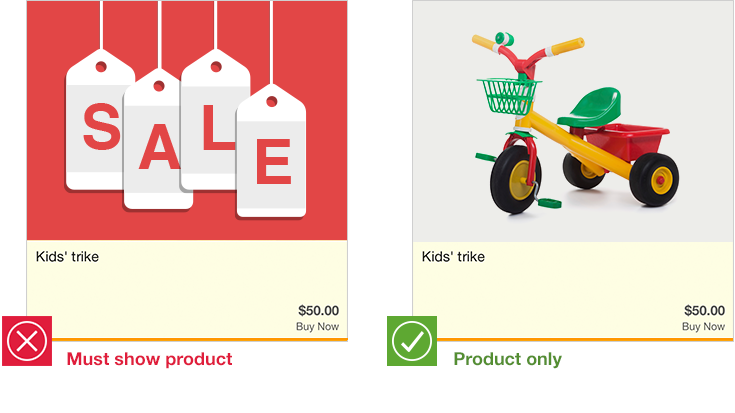Image resolution: width=735 pixels, height=413 pixels.
Task: Click the red X incorrect-example icon
Action: [x=27, y=341]
